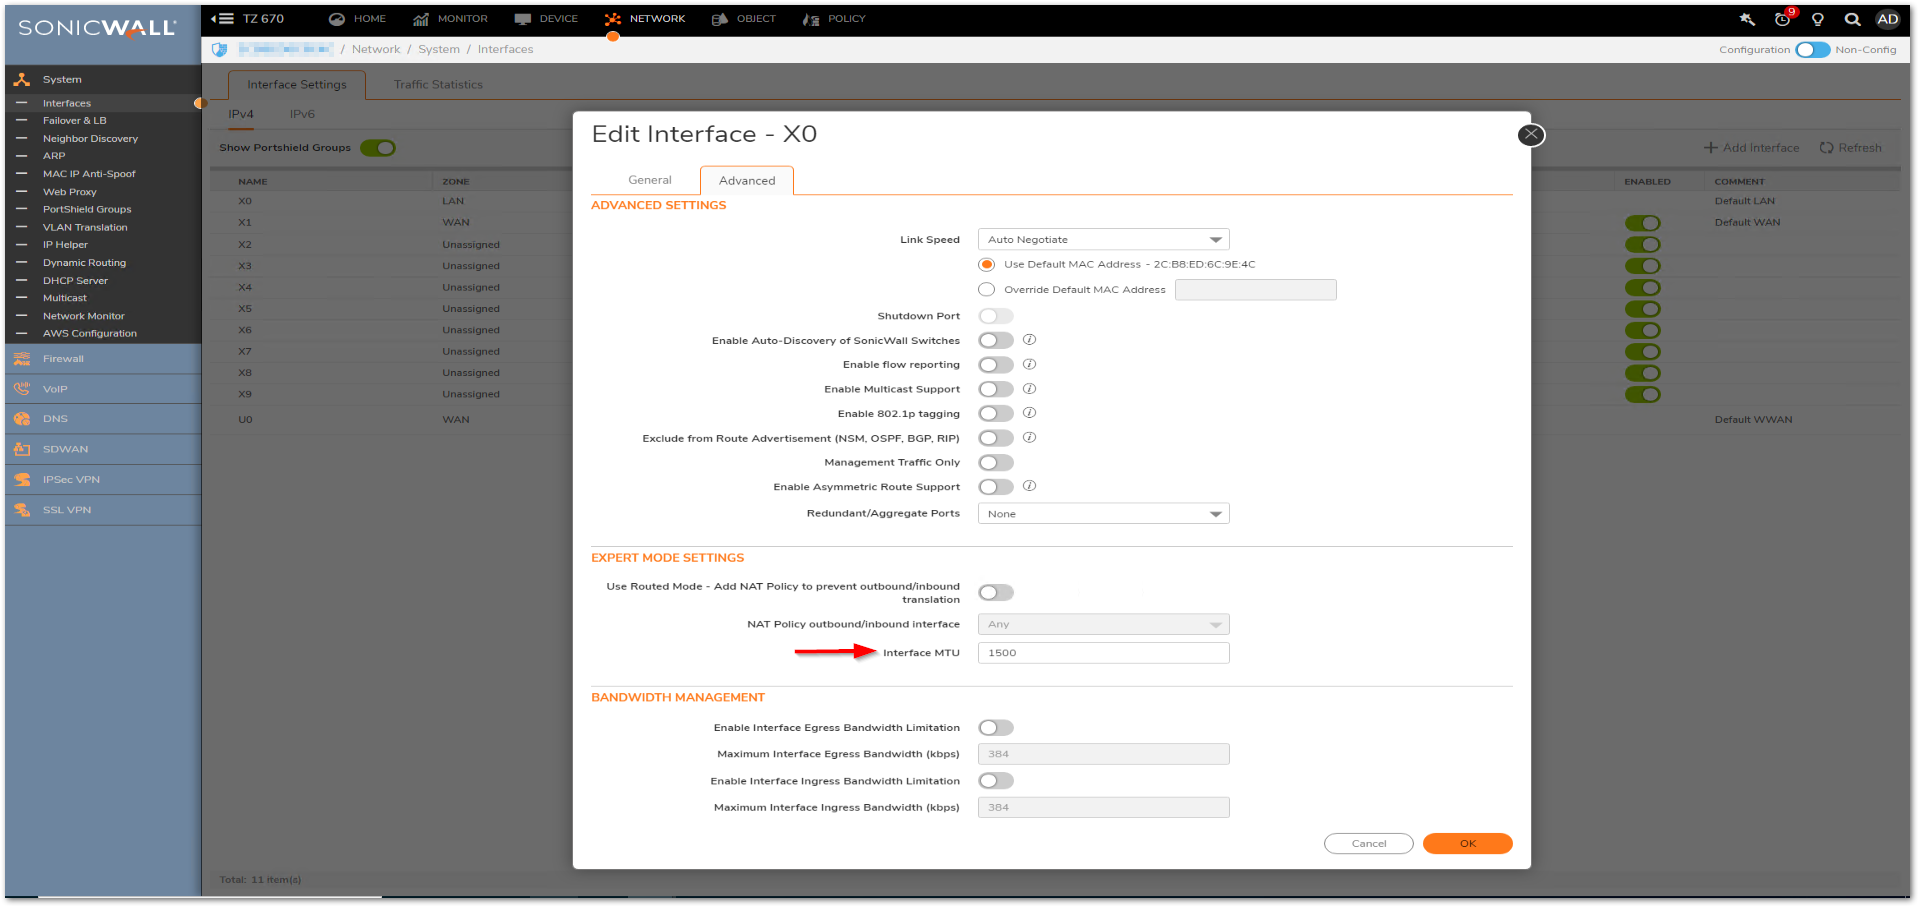This screenshot has height=907, width=1919.
Task: Toggle Use Routed Mode switch
Action: click(996, 593)
